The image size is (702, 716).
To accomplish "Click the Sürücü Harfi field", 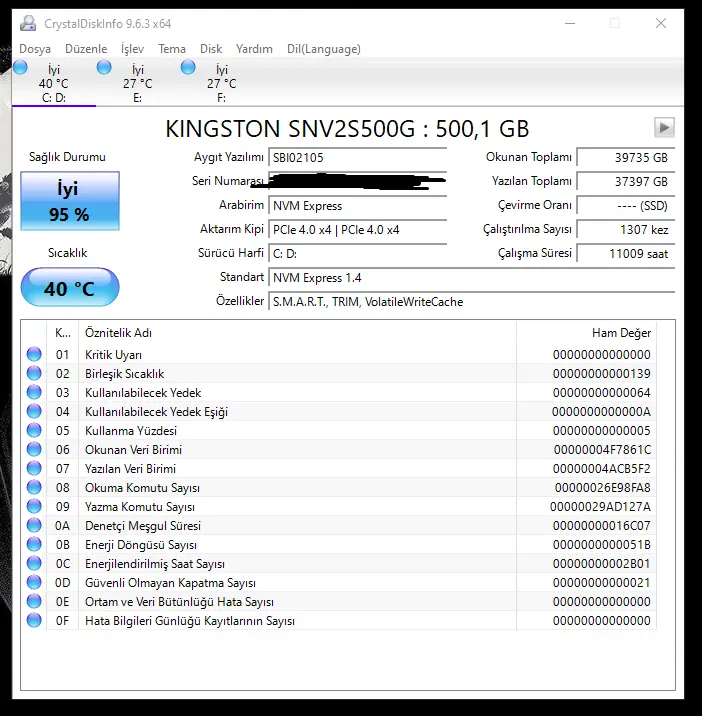I will click(357, 254).
